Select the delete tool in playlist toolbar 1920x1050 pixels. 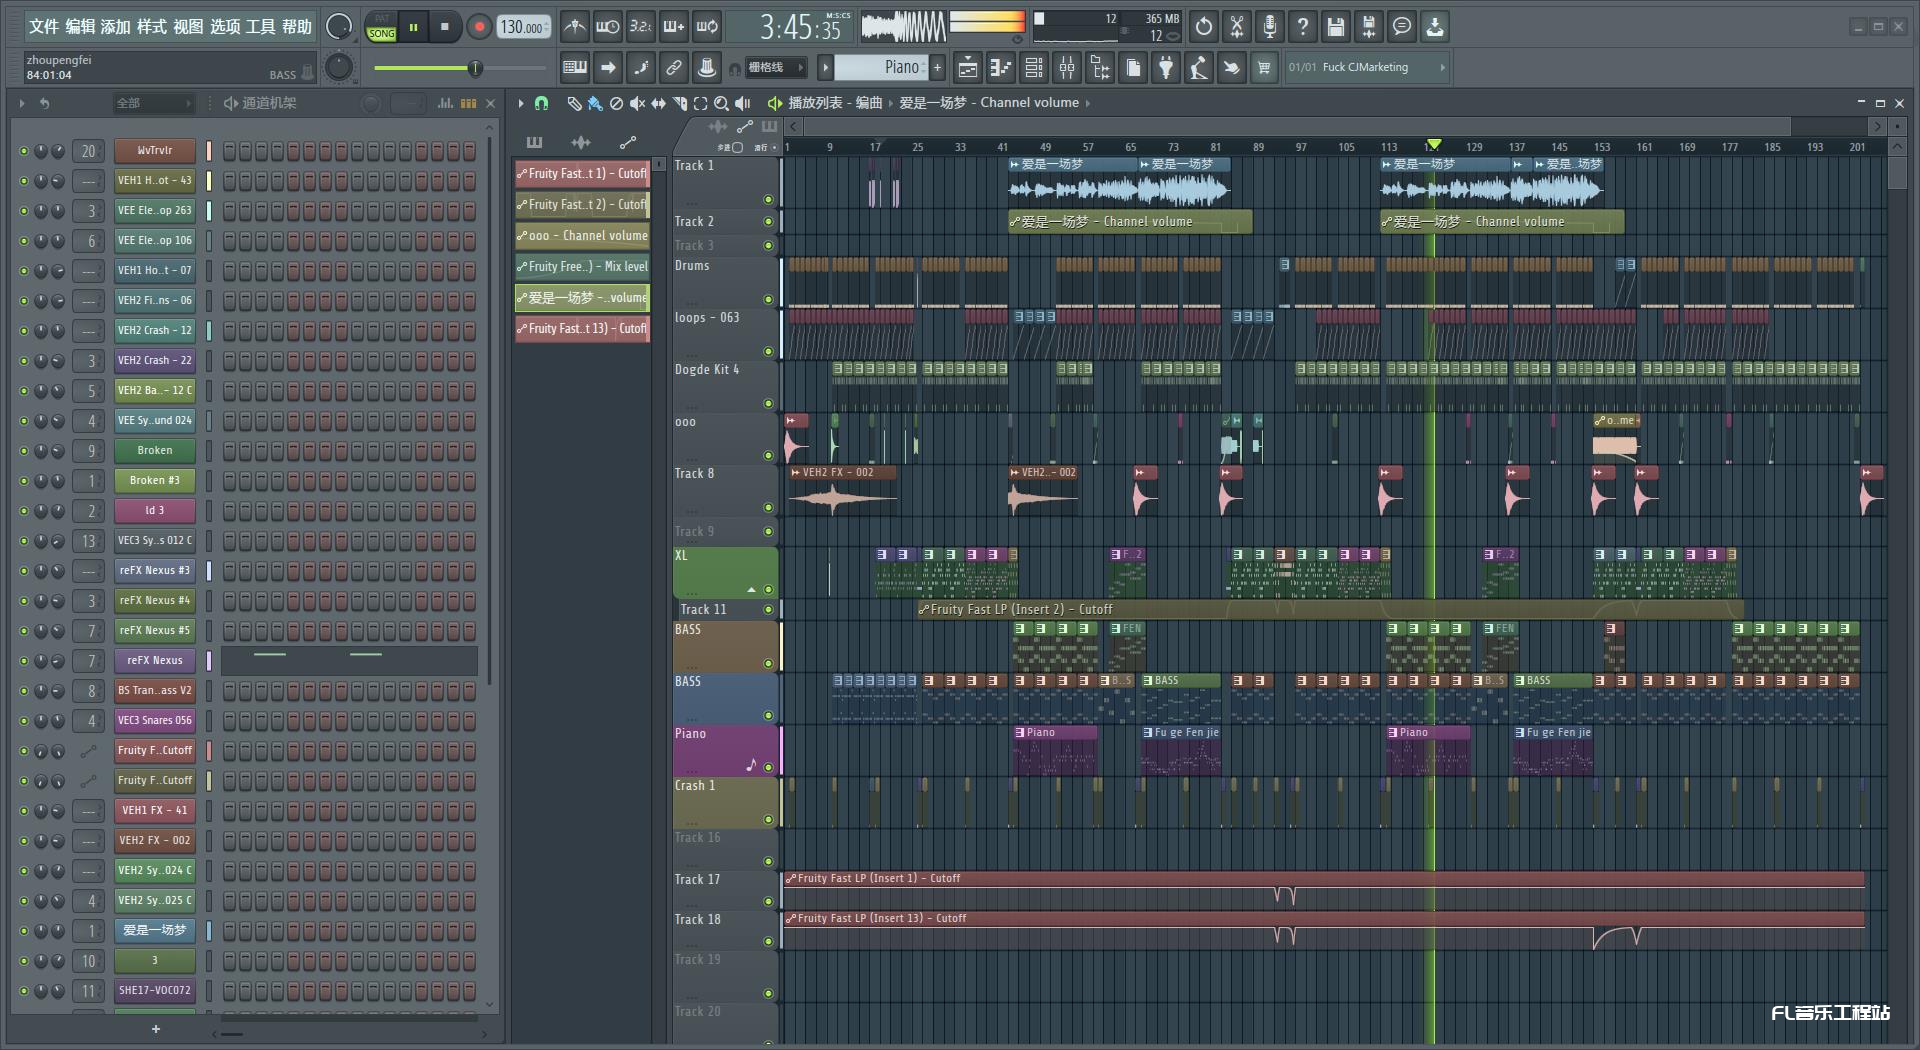pos(616,103)
